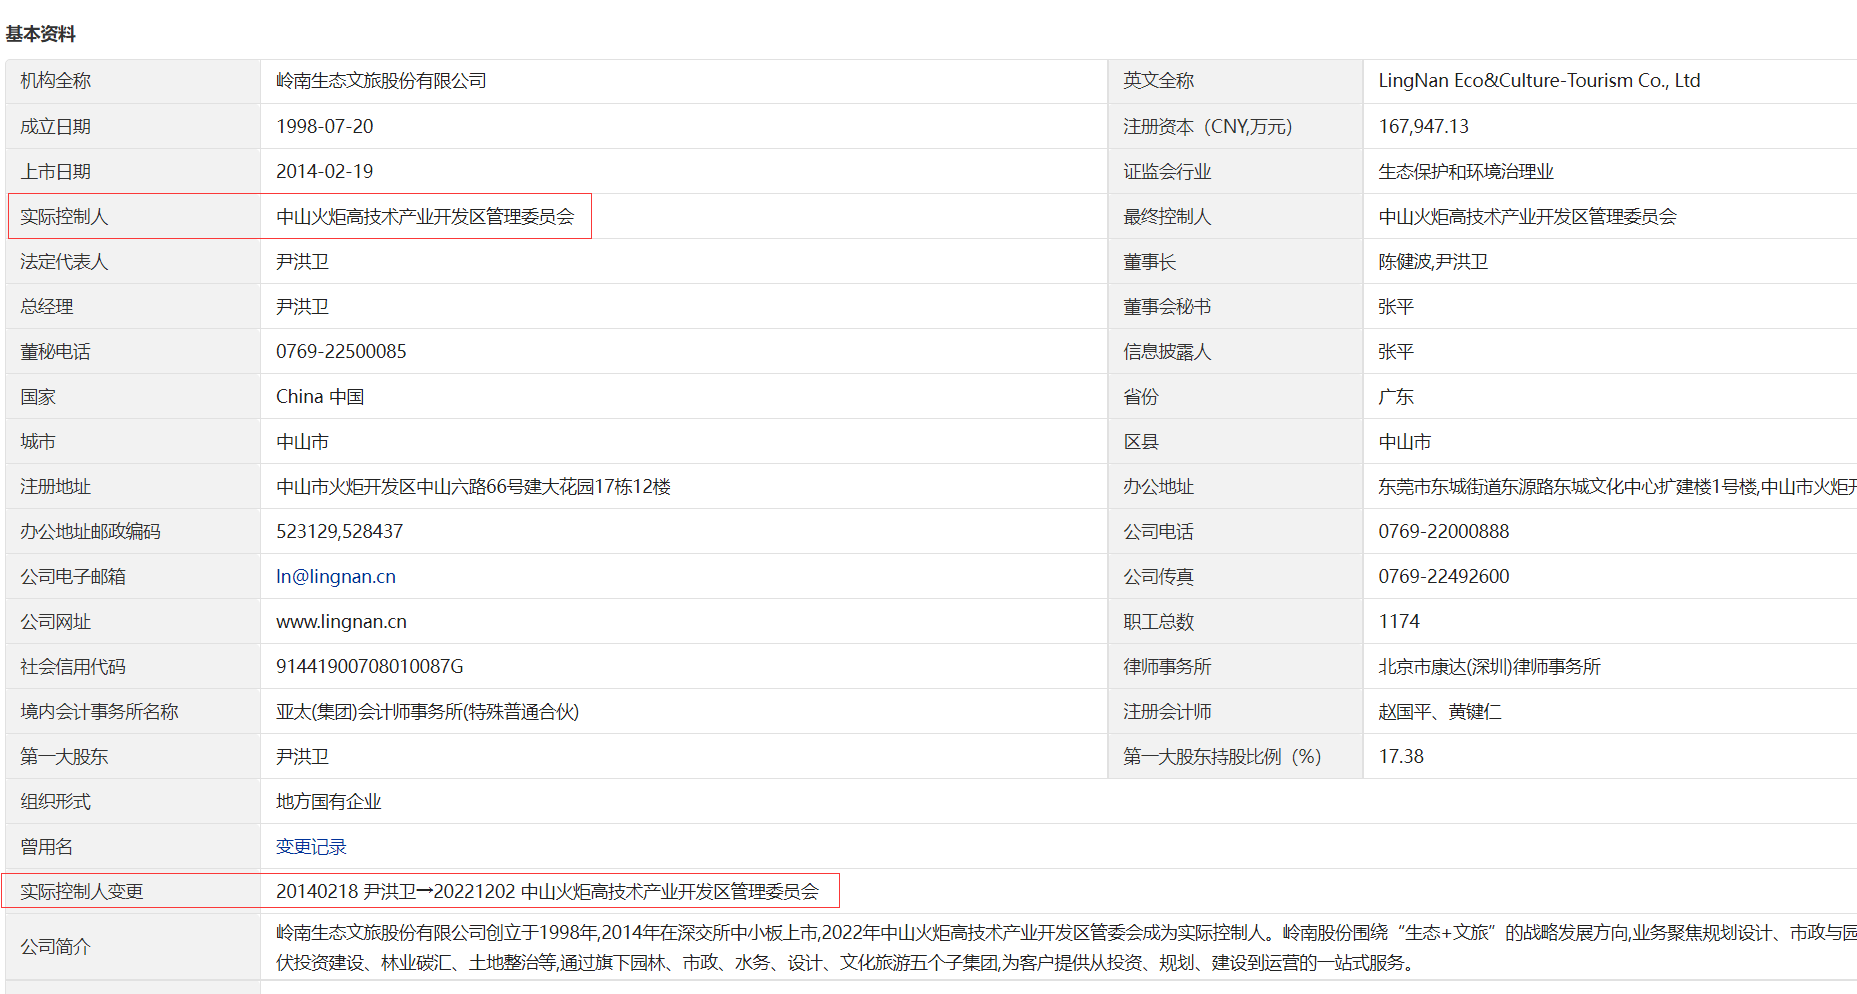Click registered accountants 赵国平、黄健仁

1440,712
